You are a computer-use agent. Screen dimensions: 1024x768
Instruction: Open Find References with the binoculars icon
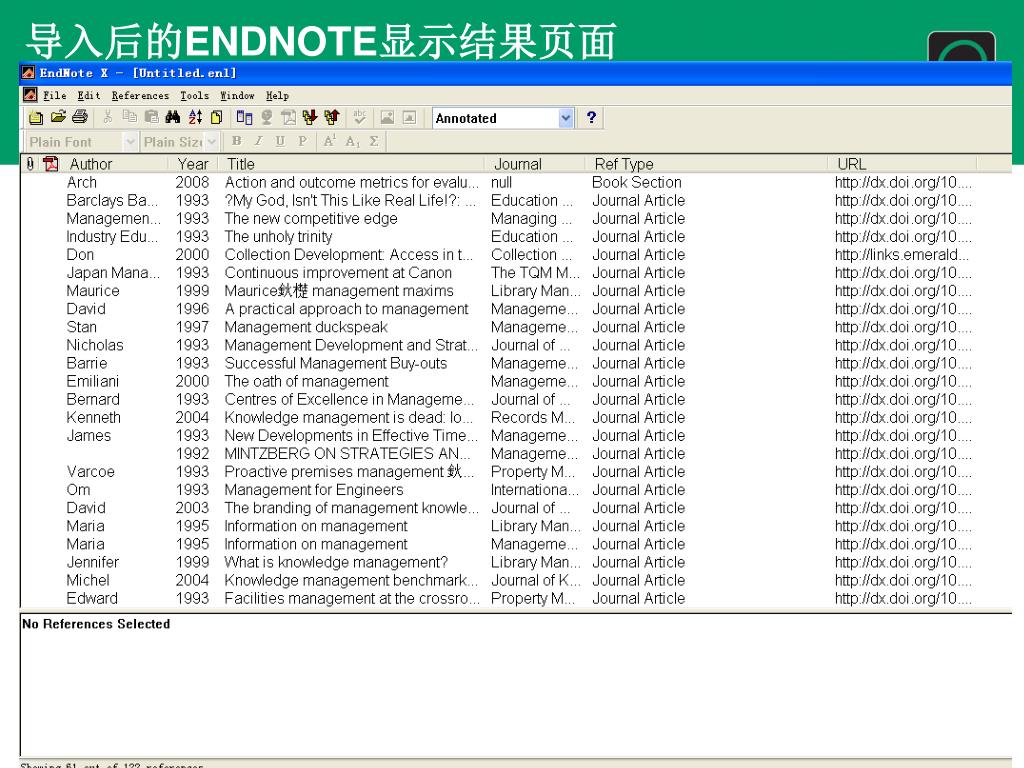point(172,118)
